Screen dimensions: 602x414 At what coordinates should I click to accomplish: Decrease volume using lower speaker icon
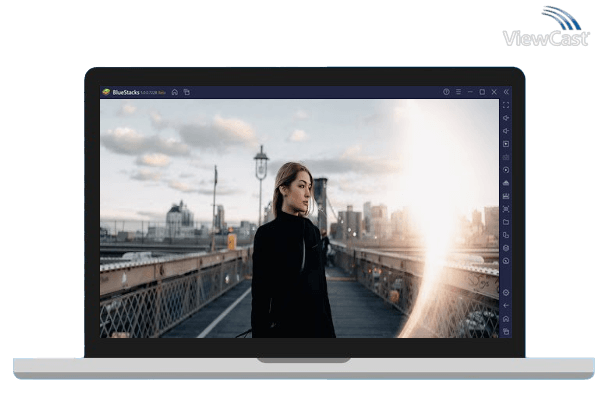point(506,131)
